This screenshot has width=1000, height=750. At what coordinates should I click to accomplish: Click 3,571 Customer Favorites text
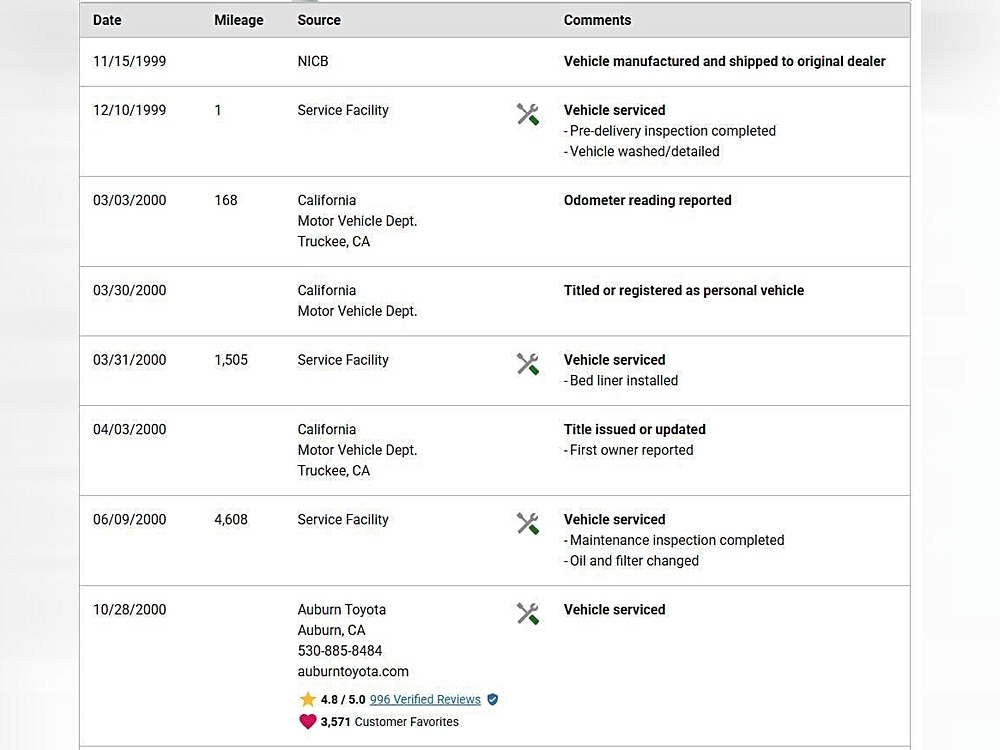(390, 722)
